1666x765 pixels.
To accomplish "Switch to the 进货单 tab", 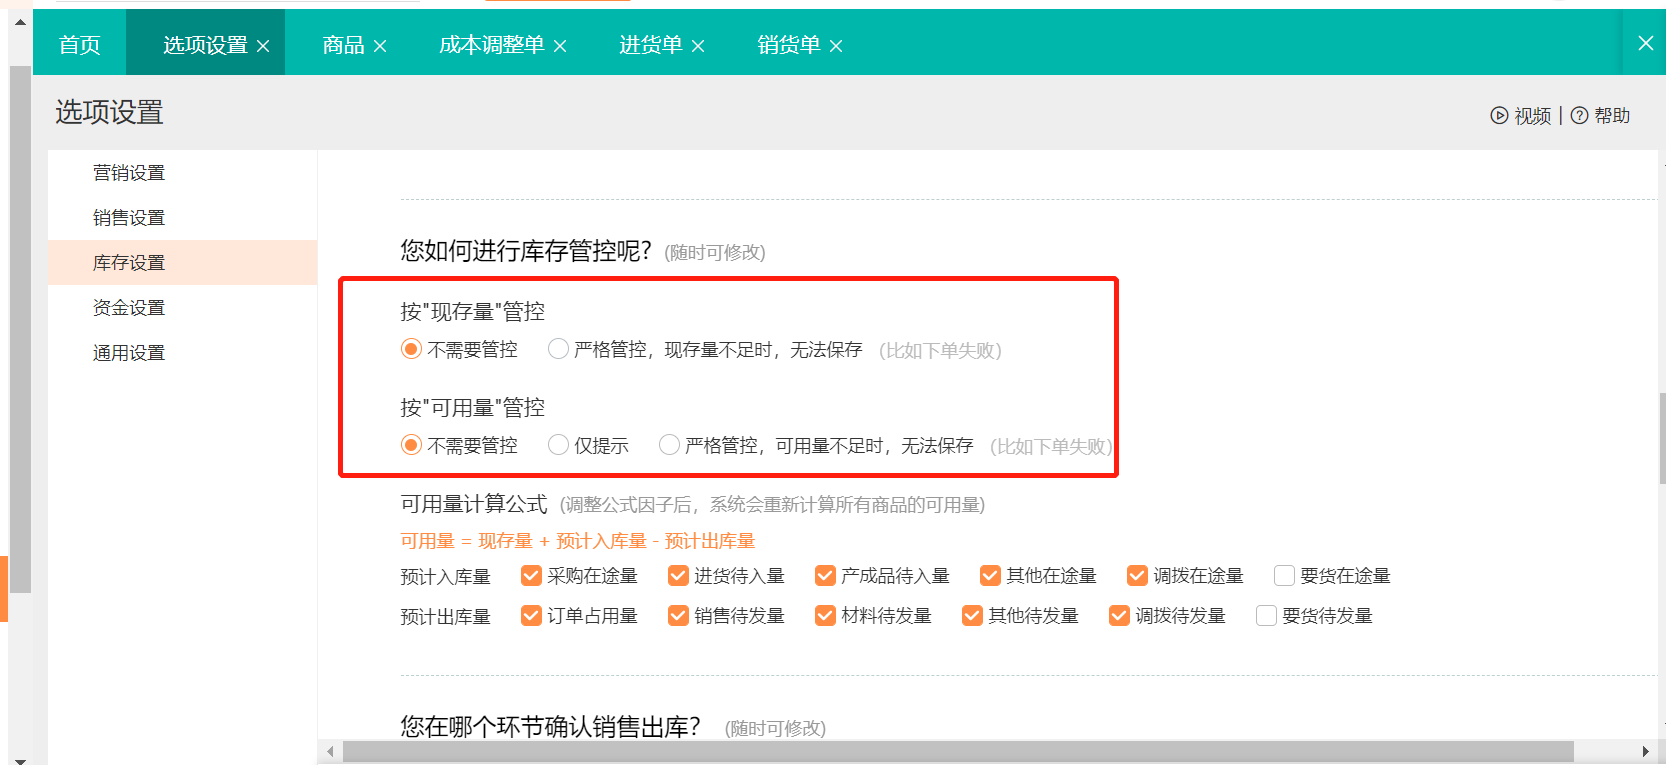I will (650, 45).
